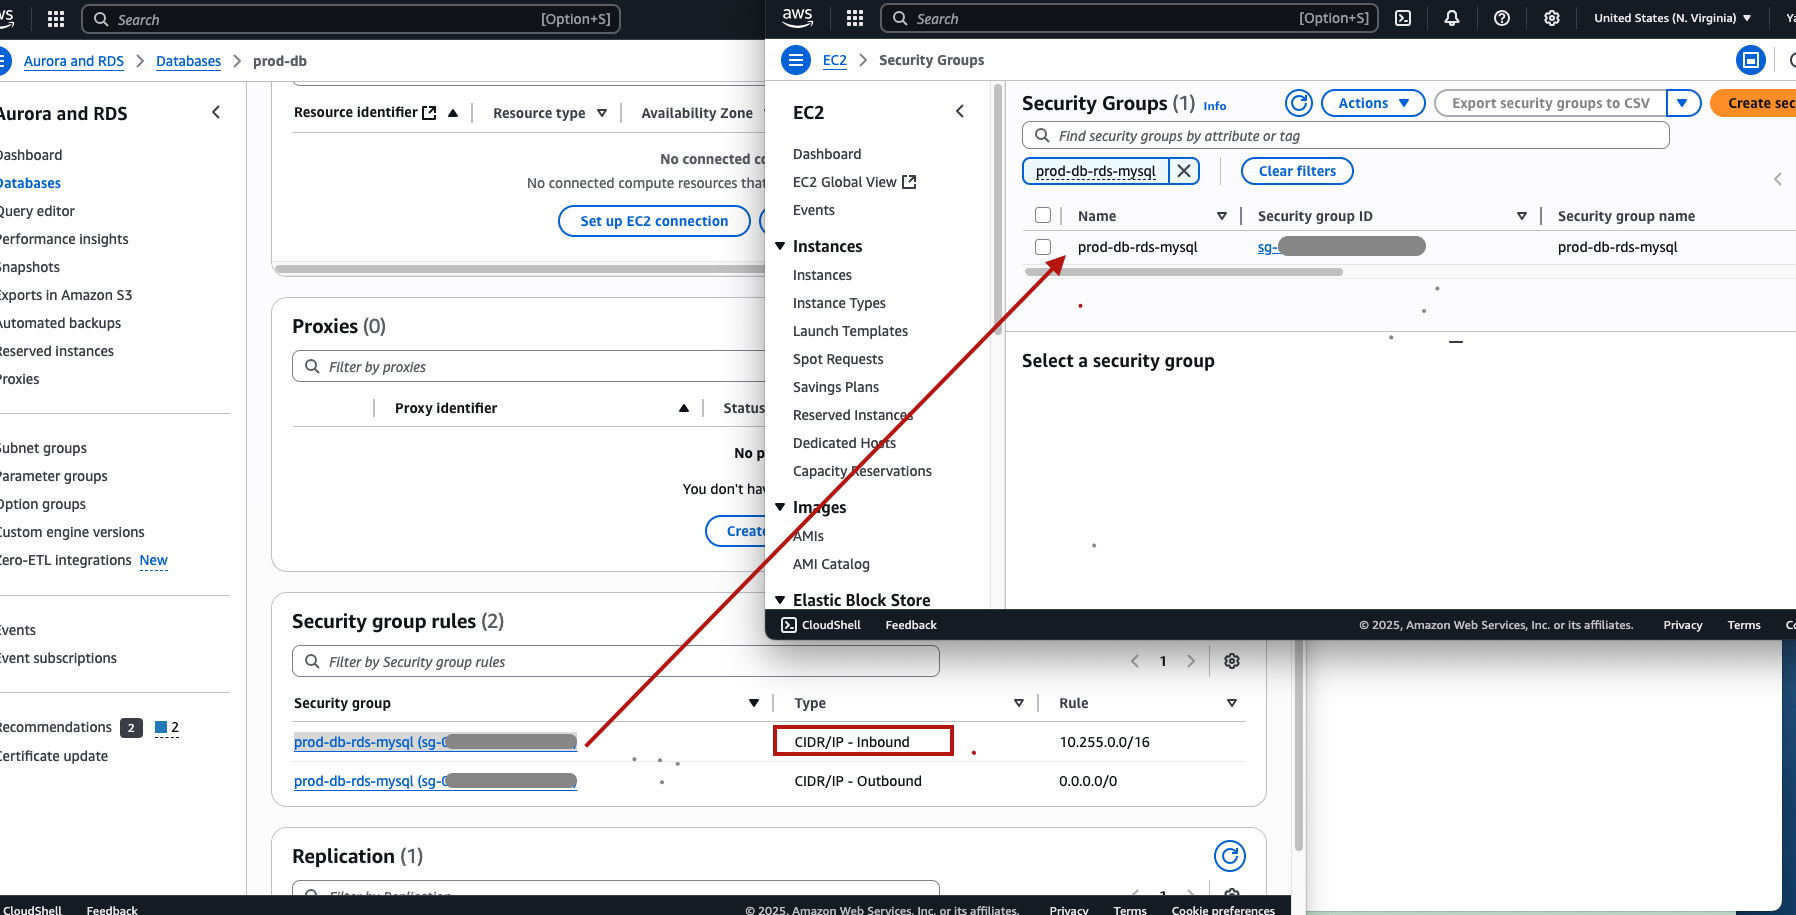Click EC2 top search bar
1796x915 pixels.
[1129, 18]
